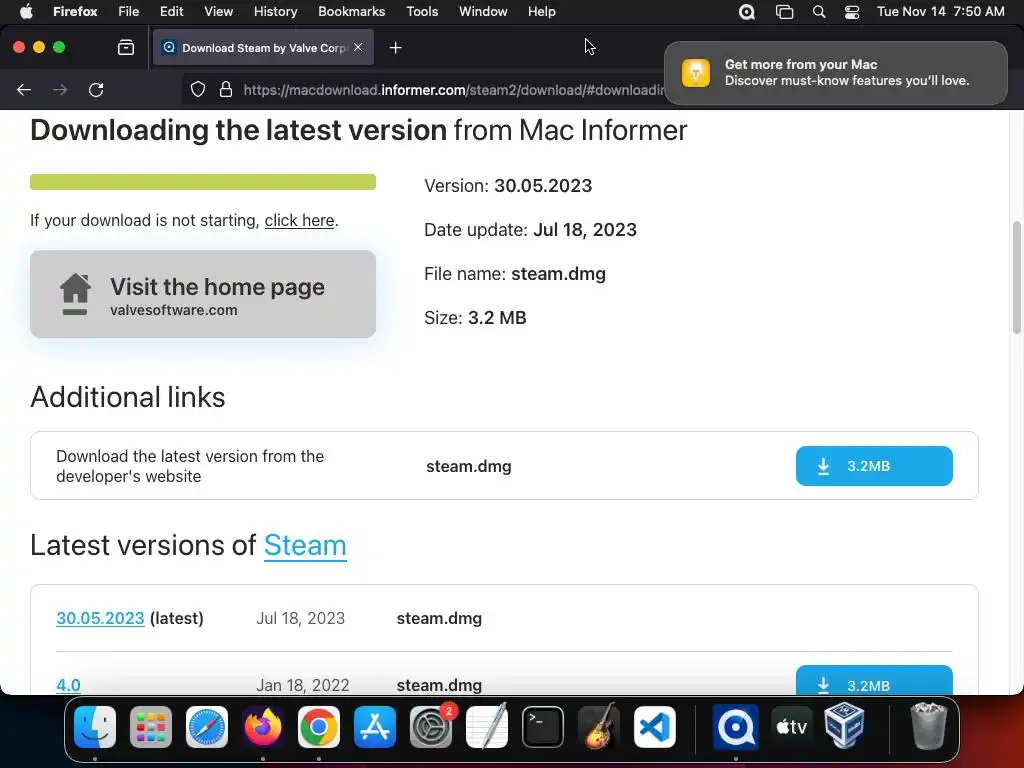Click the page's vertical scrollbar
1024x768 pixels.
click(x=1016, y=278)
